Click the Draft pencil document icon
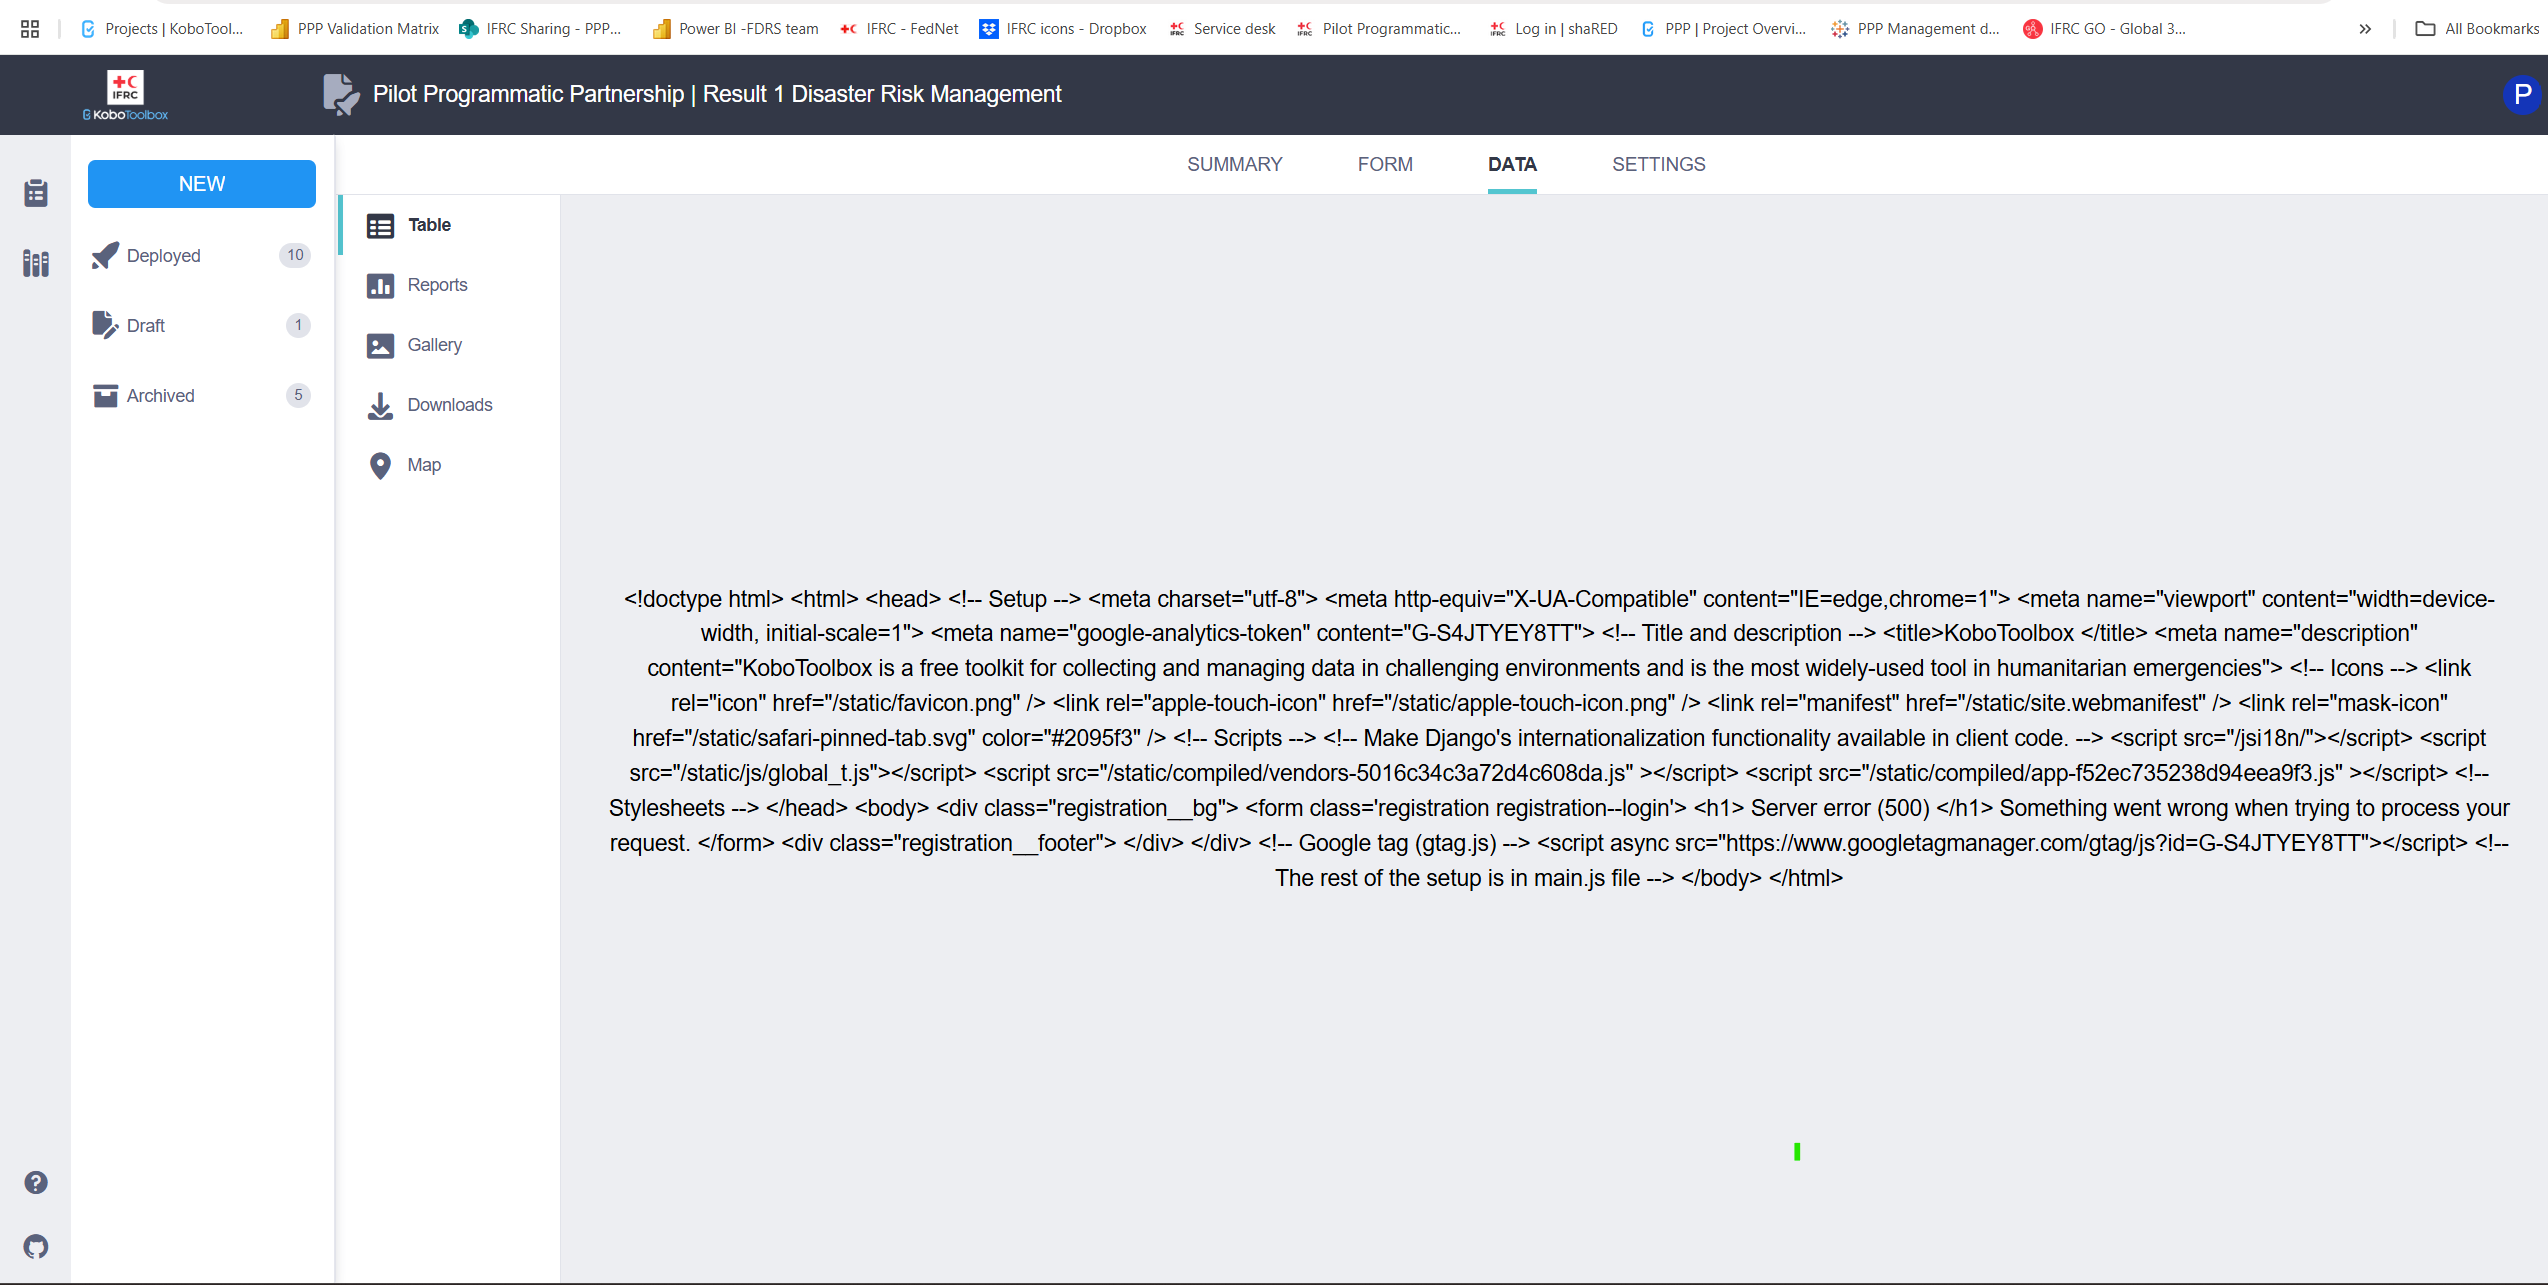The width and height of the screenshot is (2548, 1285). point(105,326)
